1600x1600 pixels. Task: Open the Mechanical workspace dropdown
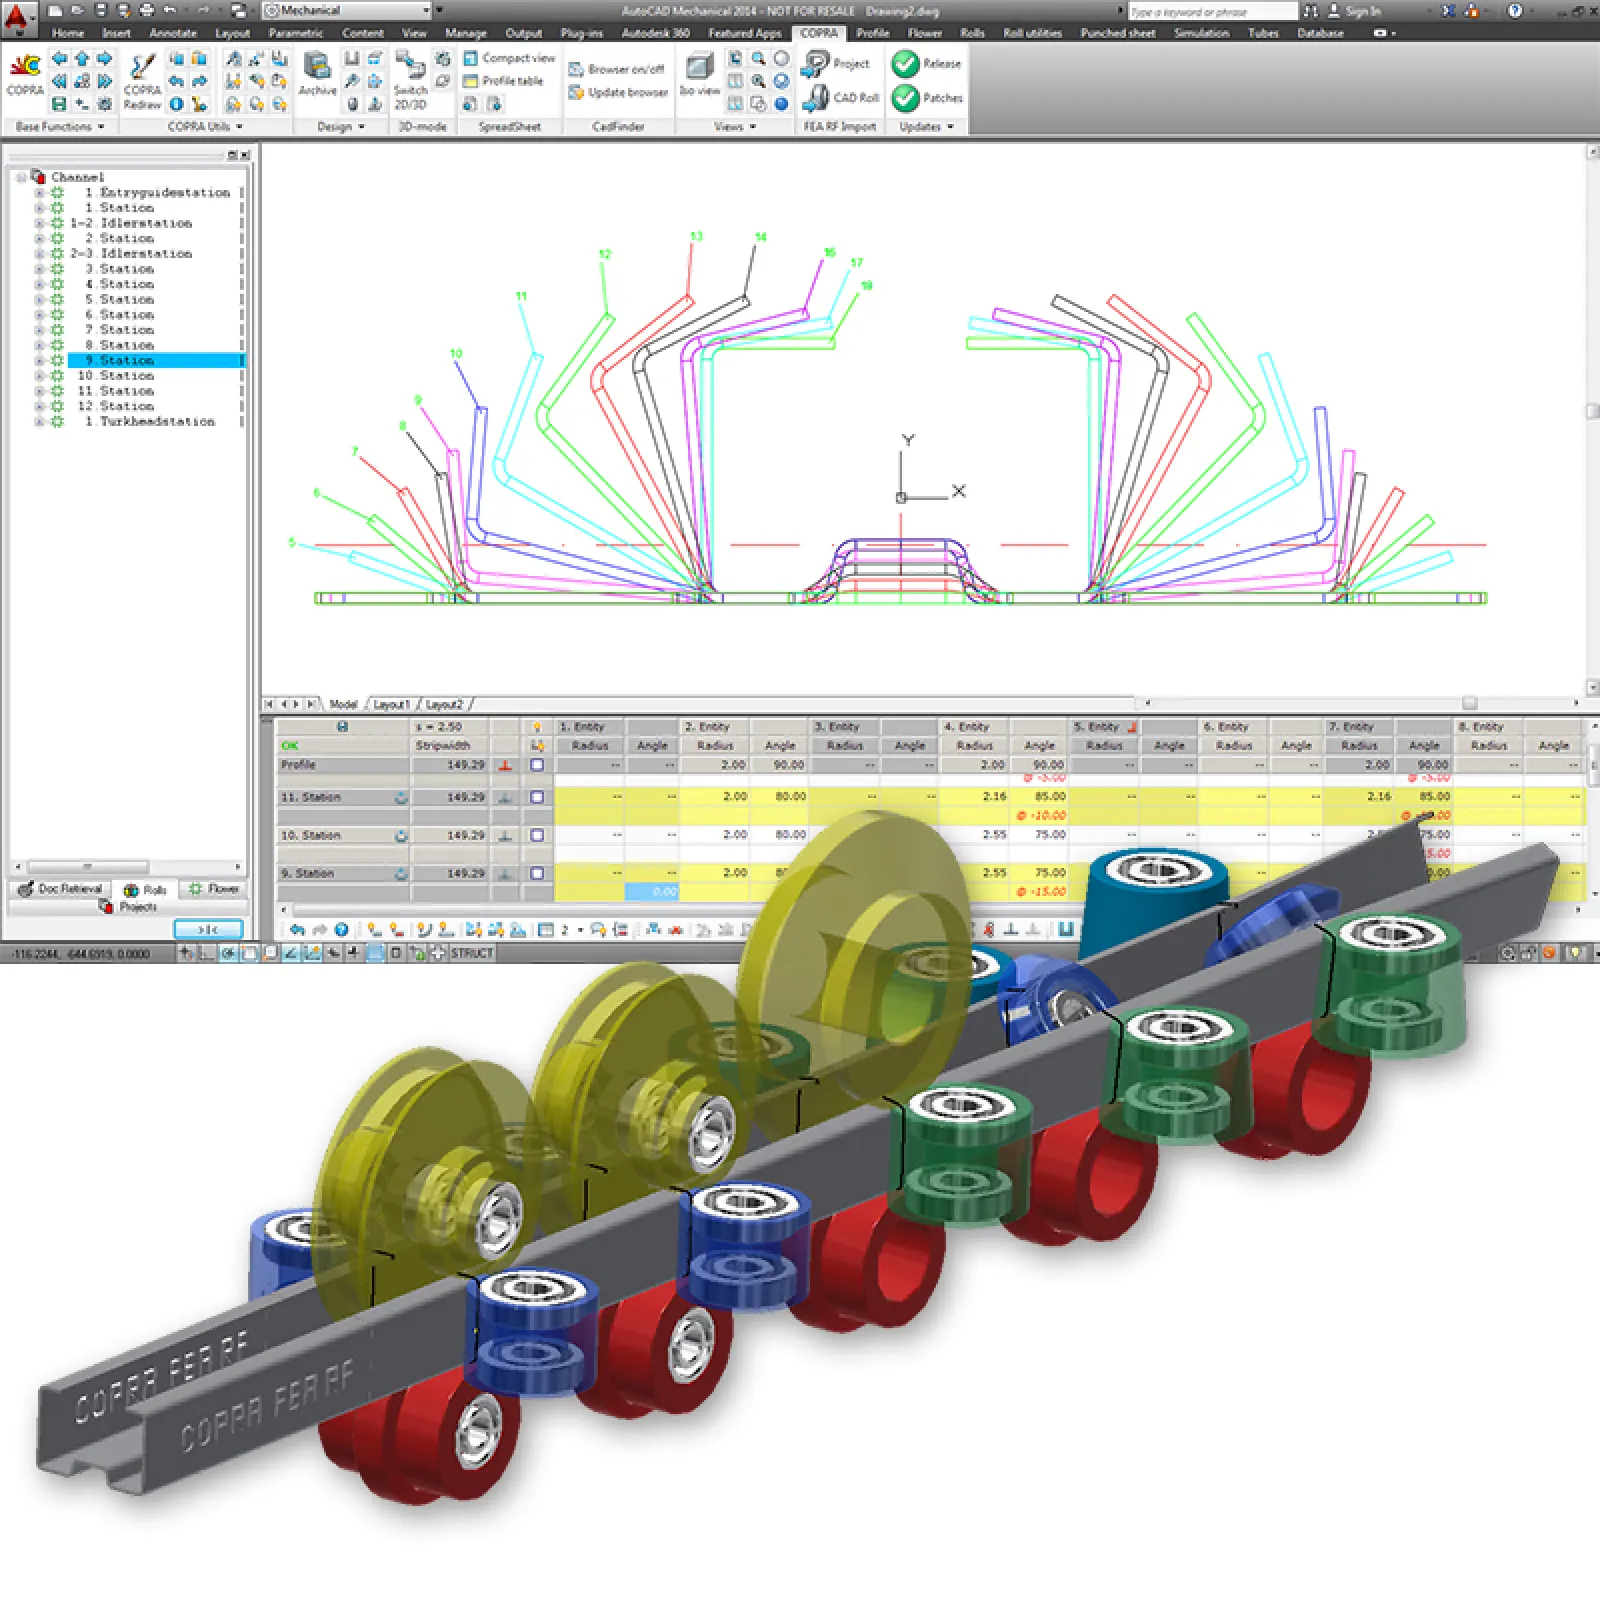[425, 10]
